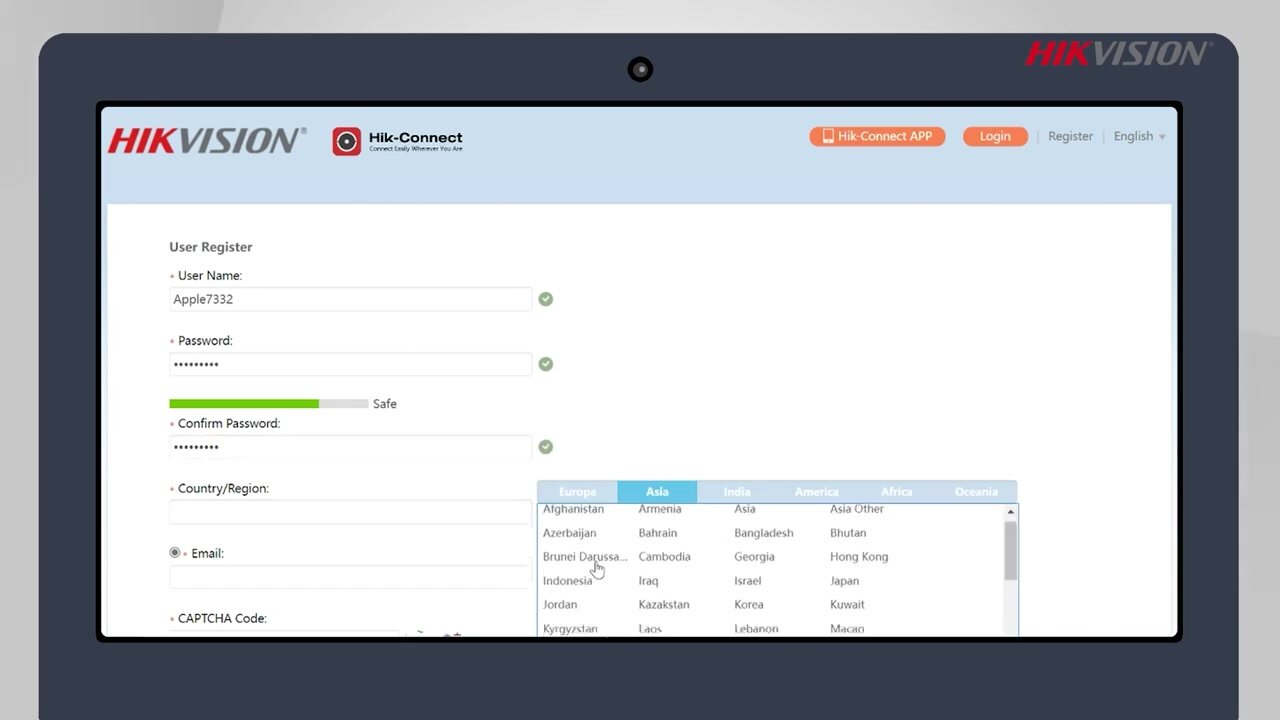Click the Email input field
Screen dimensions: 1280x720
[350, 577]
